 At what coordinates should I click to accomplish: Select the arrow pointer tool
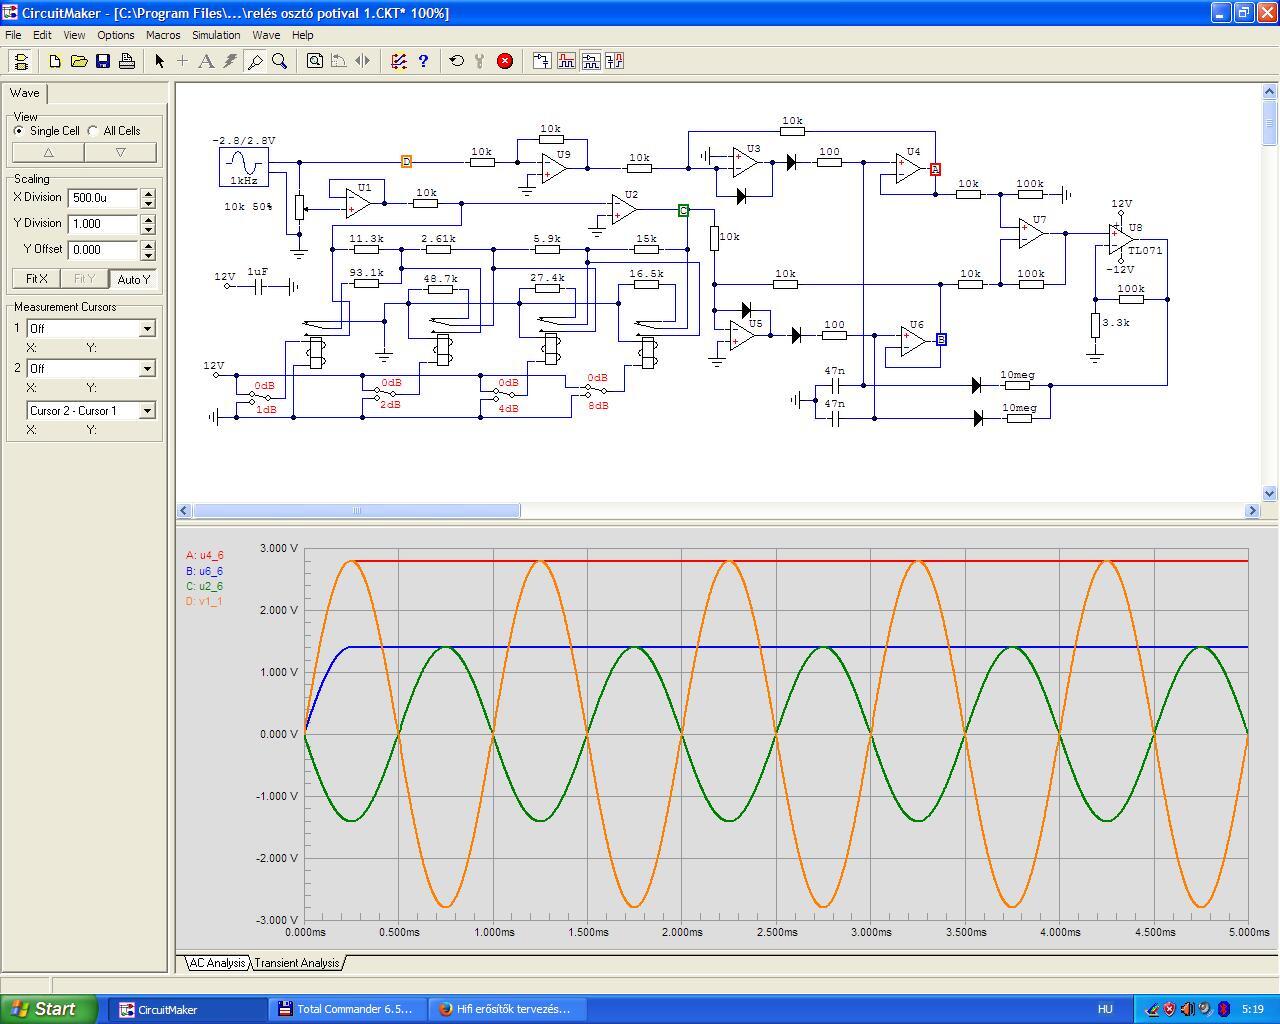(159, 61)
